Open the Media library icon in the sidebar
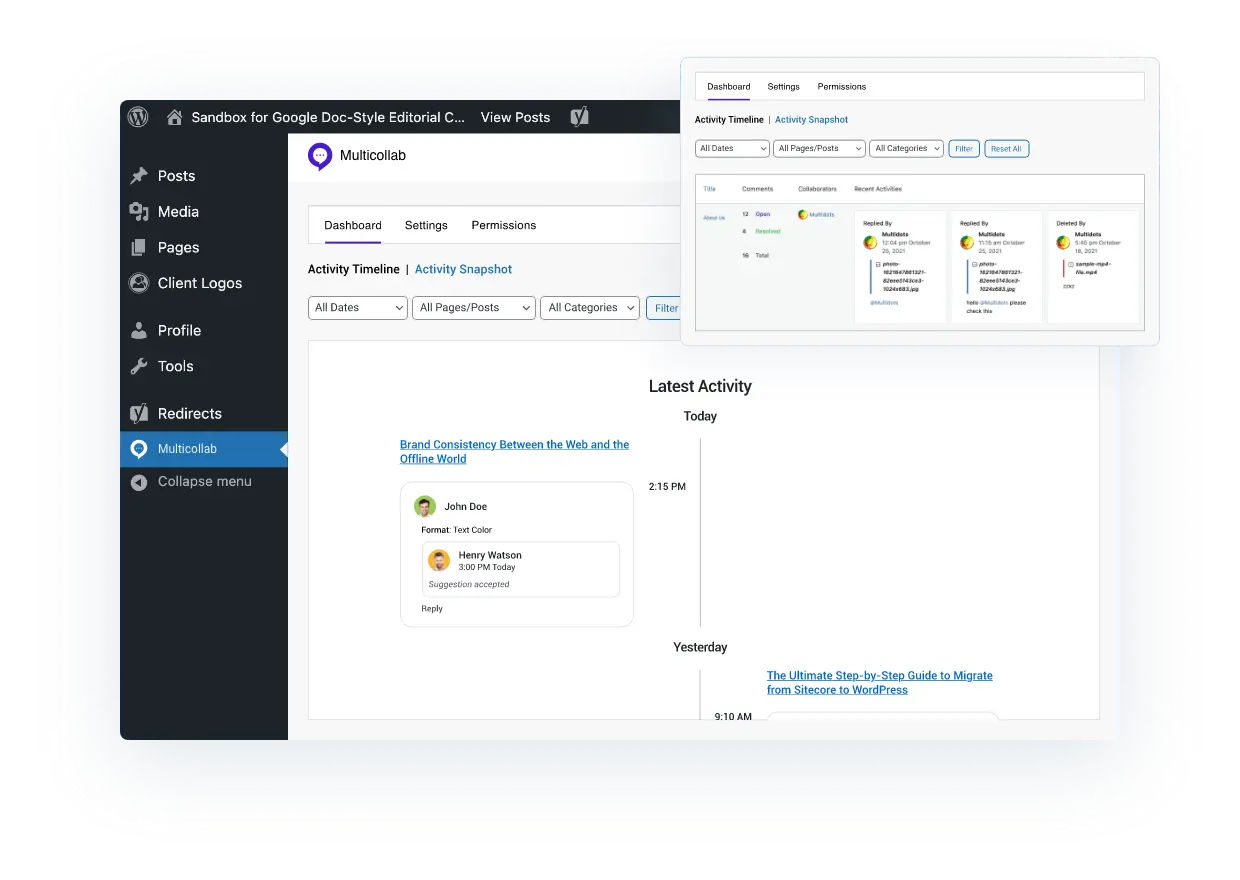This screenshot has height=880, width=1240. (x=139, y=212)
